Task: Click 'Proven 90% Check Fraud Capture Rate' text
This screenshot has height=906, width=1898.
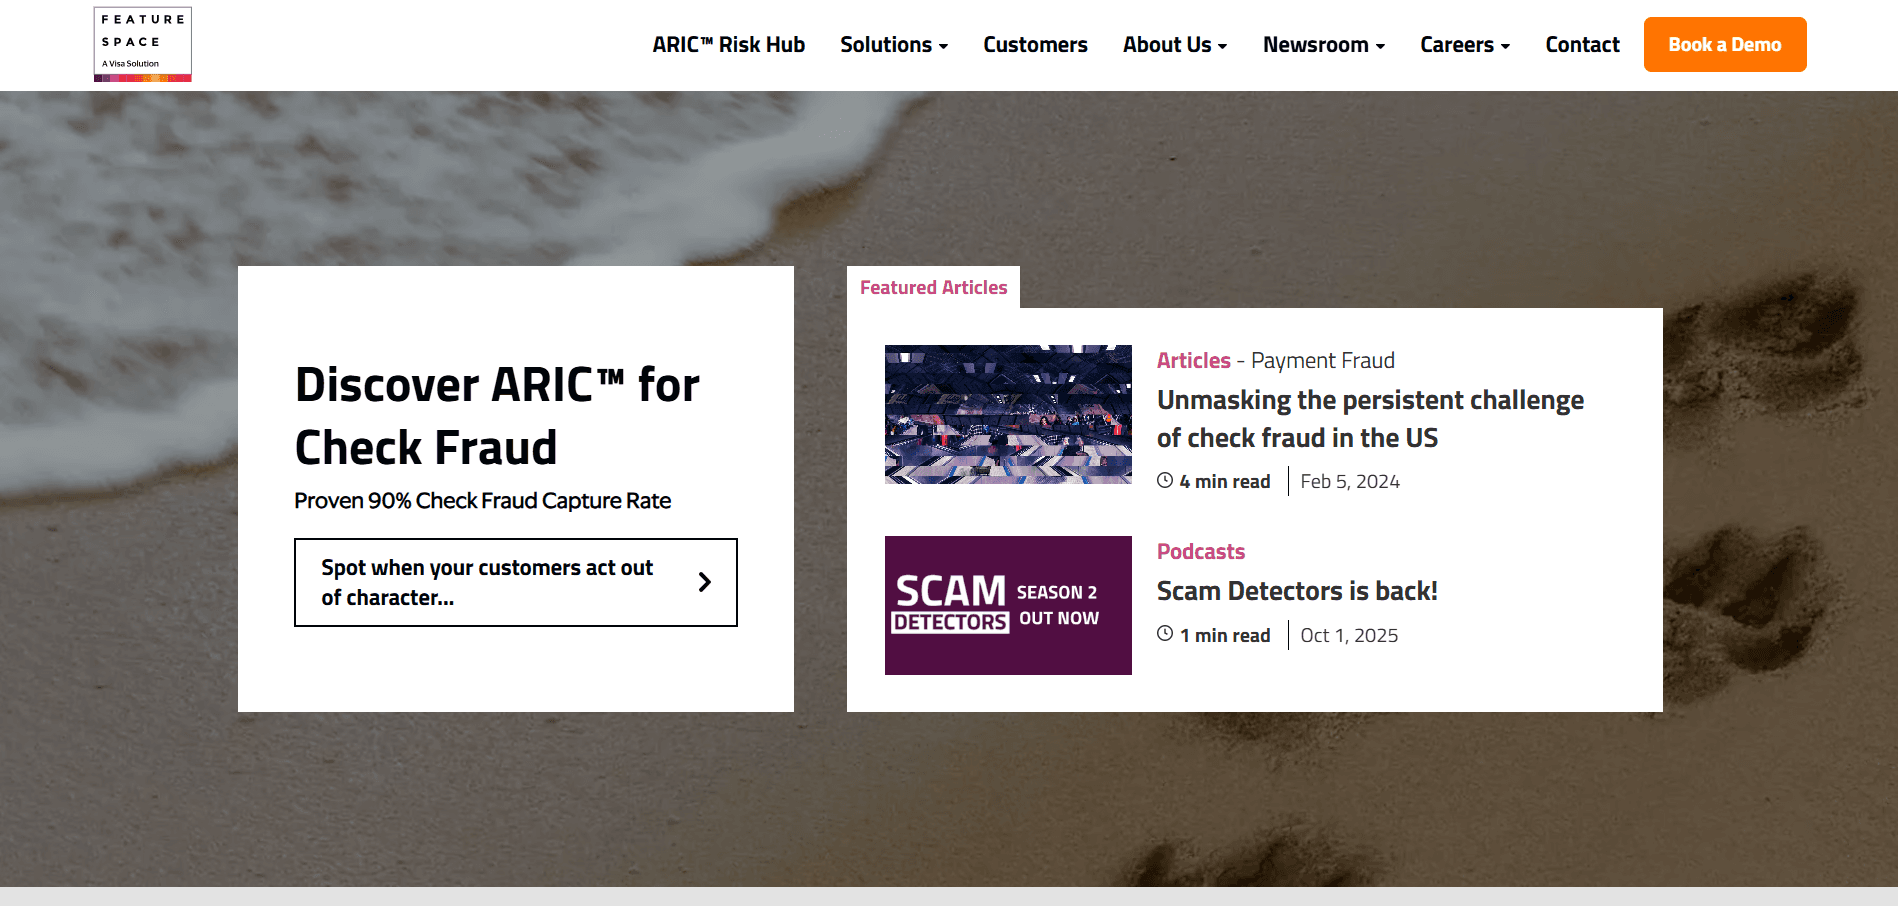Action: coord(482,501)
